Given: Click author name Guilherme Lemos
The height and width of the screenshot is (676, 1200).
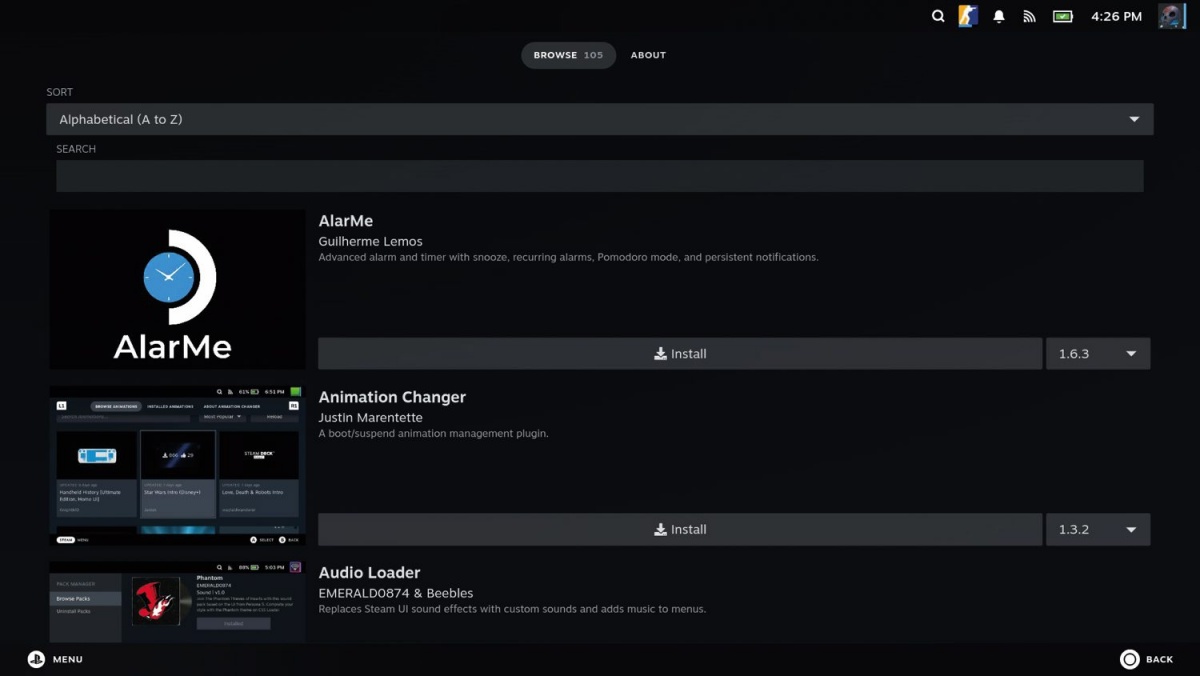Looking at the screenshot, I should (370, 241).
